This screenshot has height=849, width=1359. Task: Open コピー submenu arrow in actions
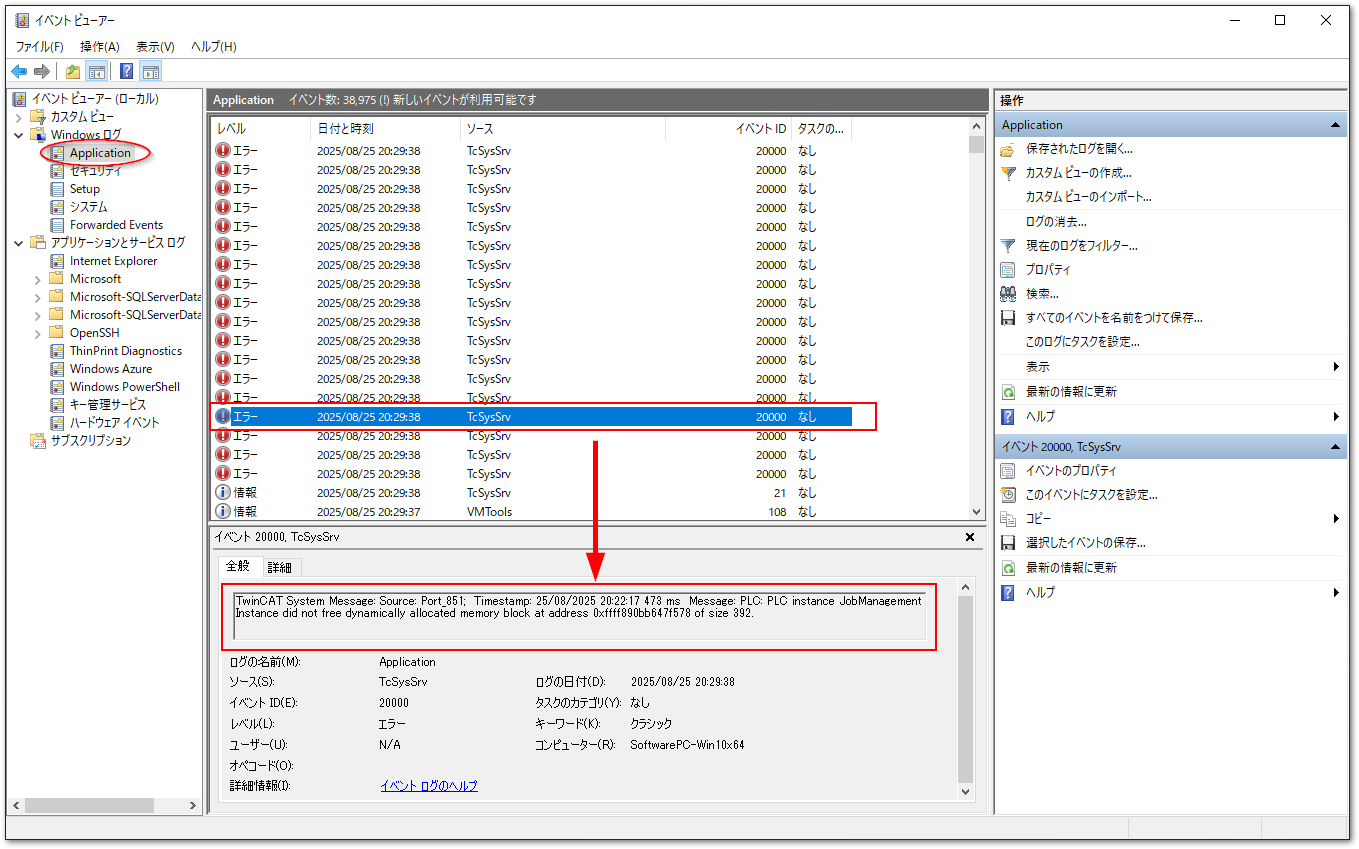tap(1336, 519)
